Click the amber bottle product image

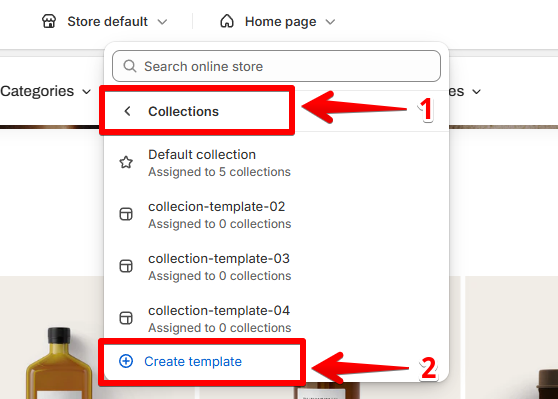tap(59, 363)
